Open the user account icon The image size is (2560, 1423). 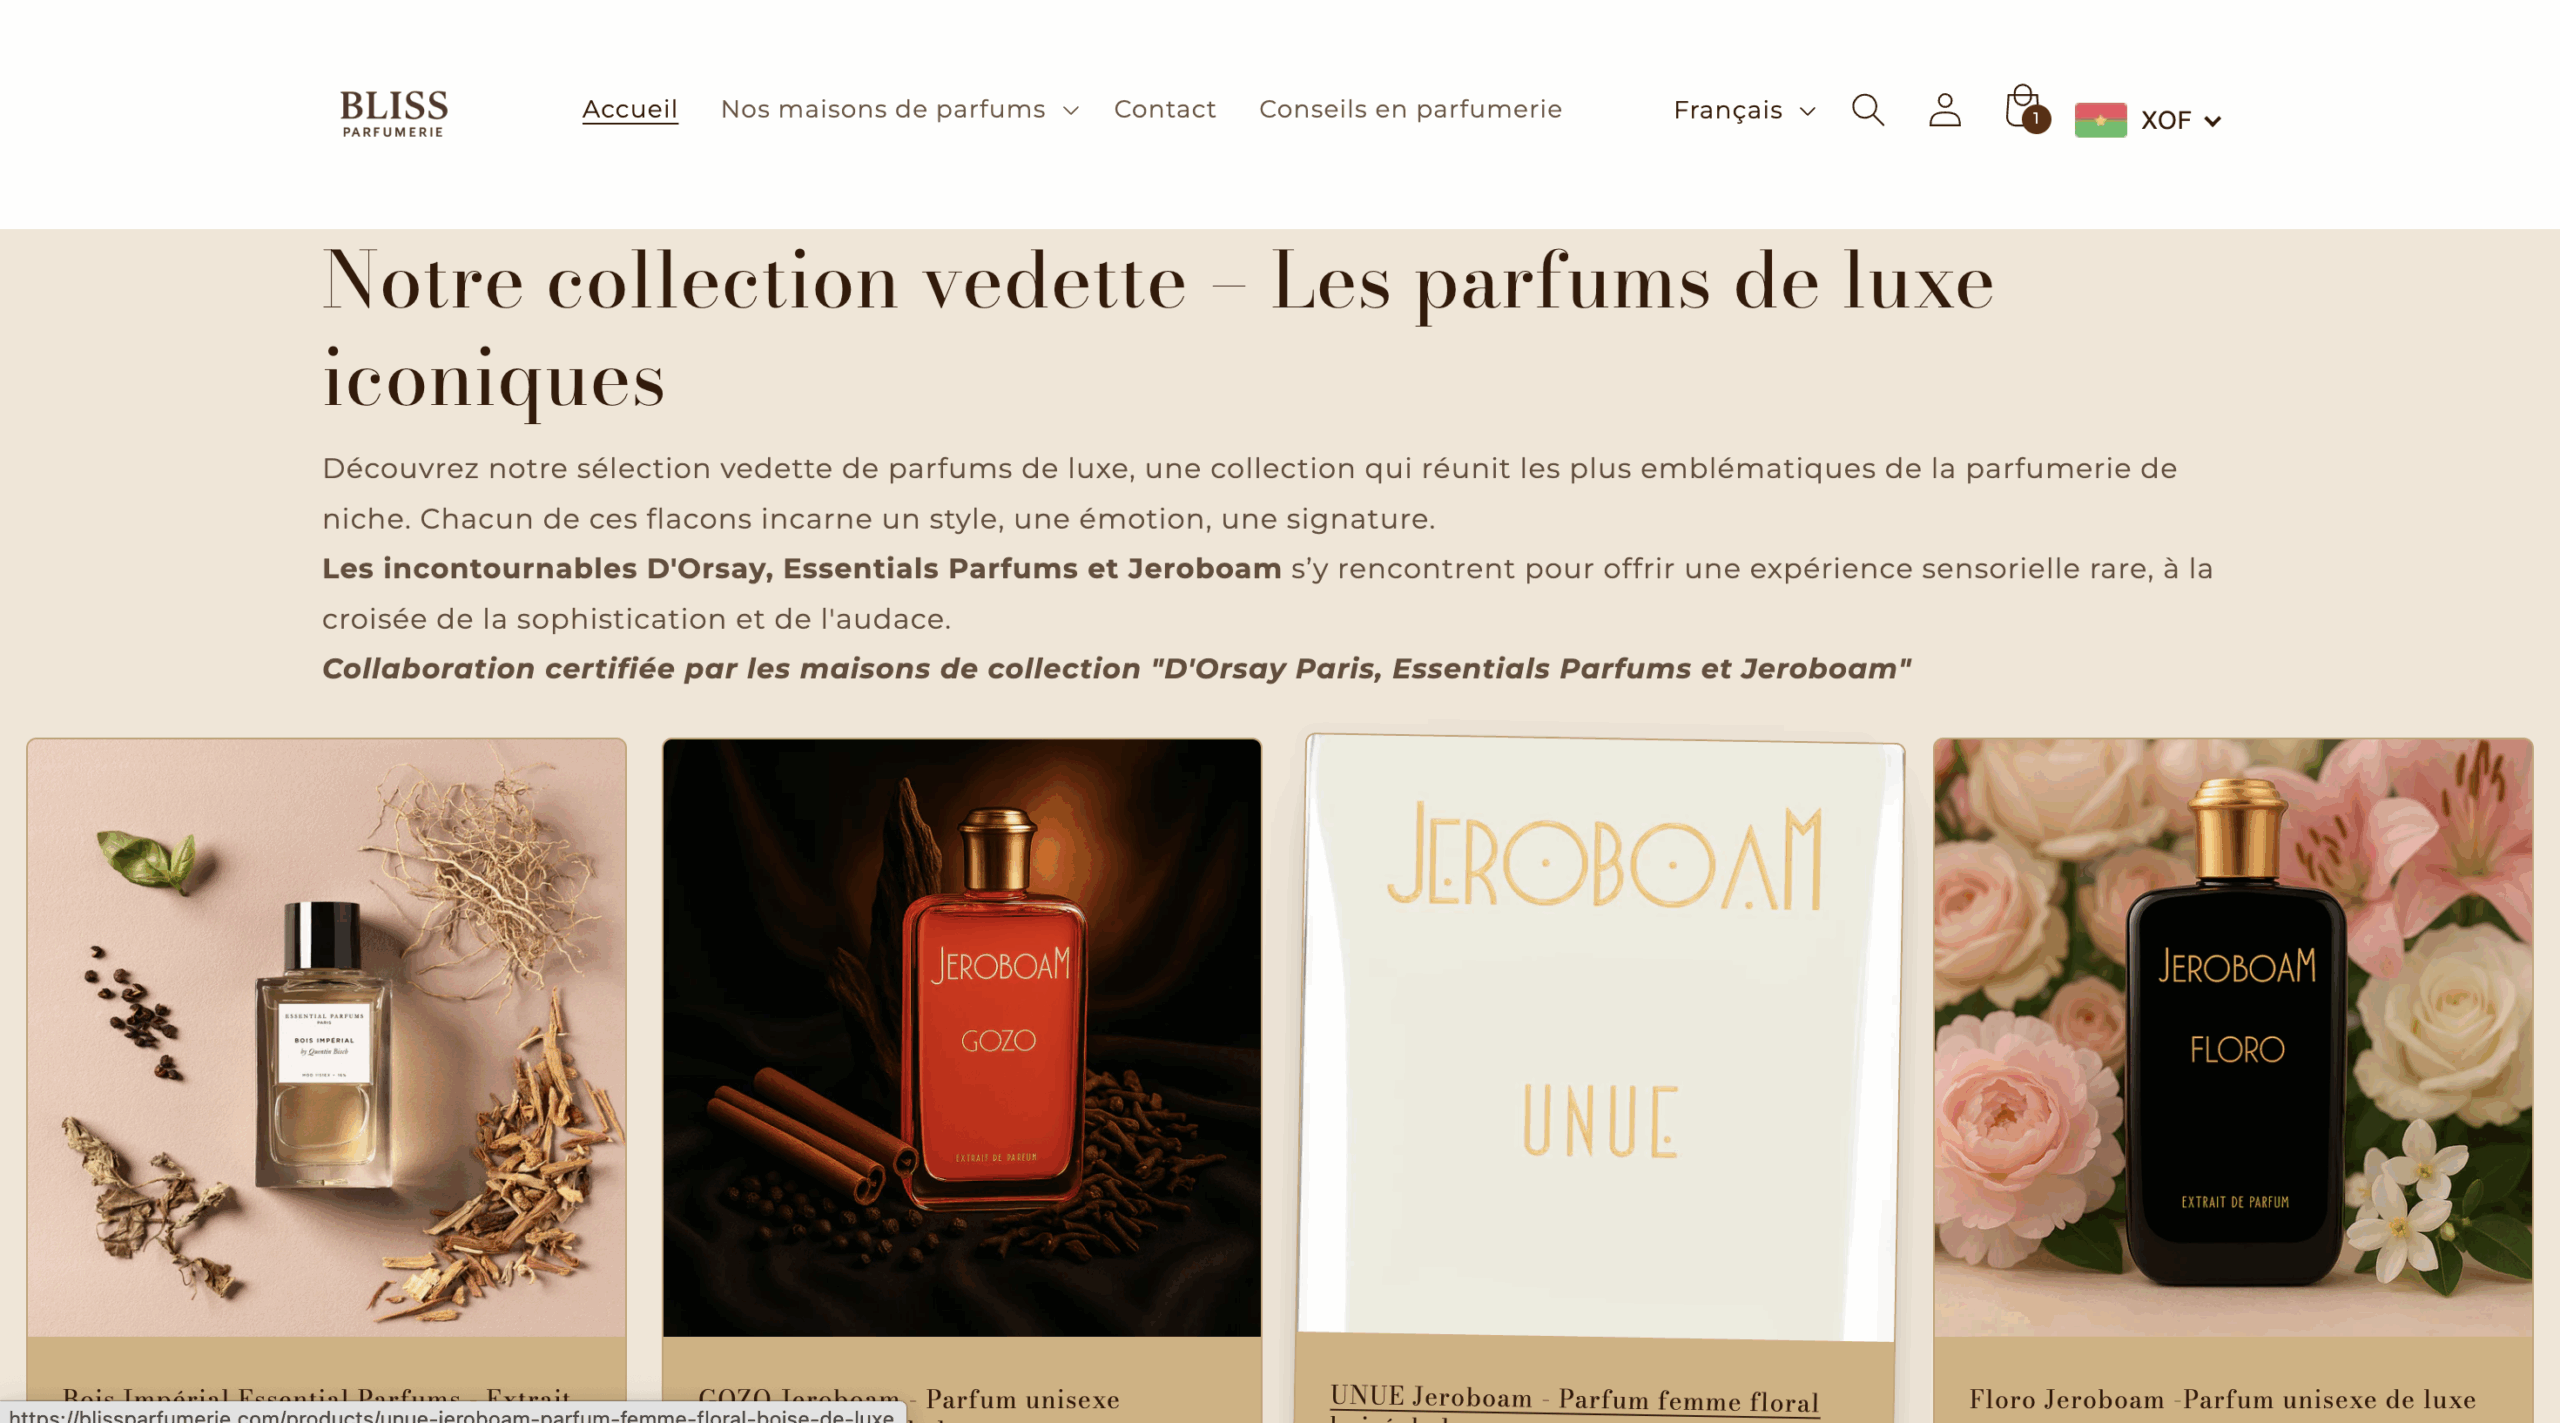(x=1944, y=110)
